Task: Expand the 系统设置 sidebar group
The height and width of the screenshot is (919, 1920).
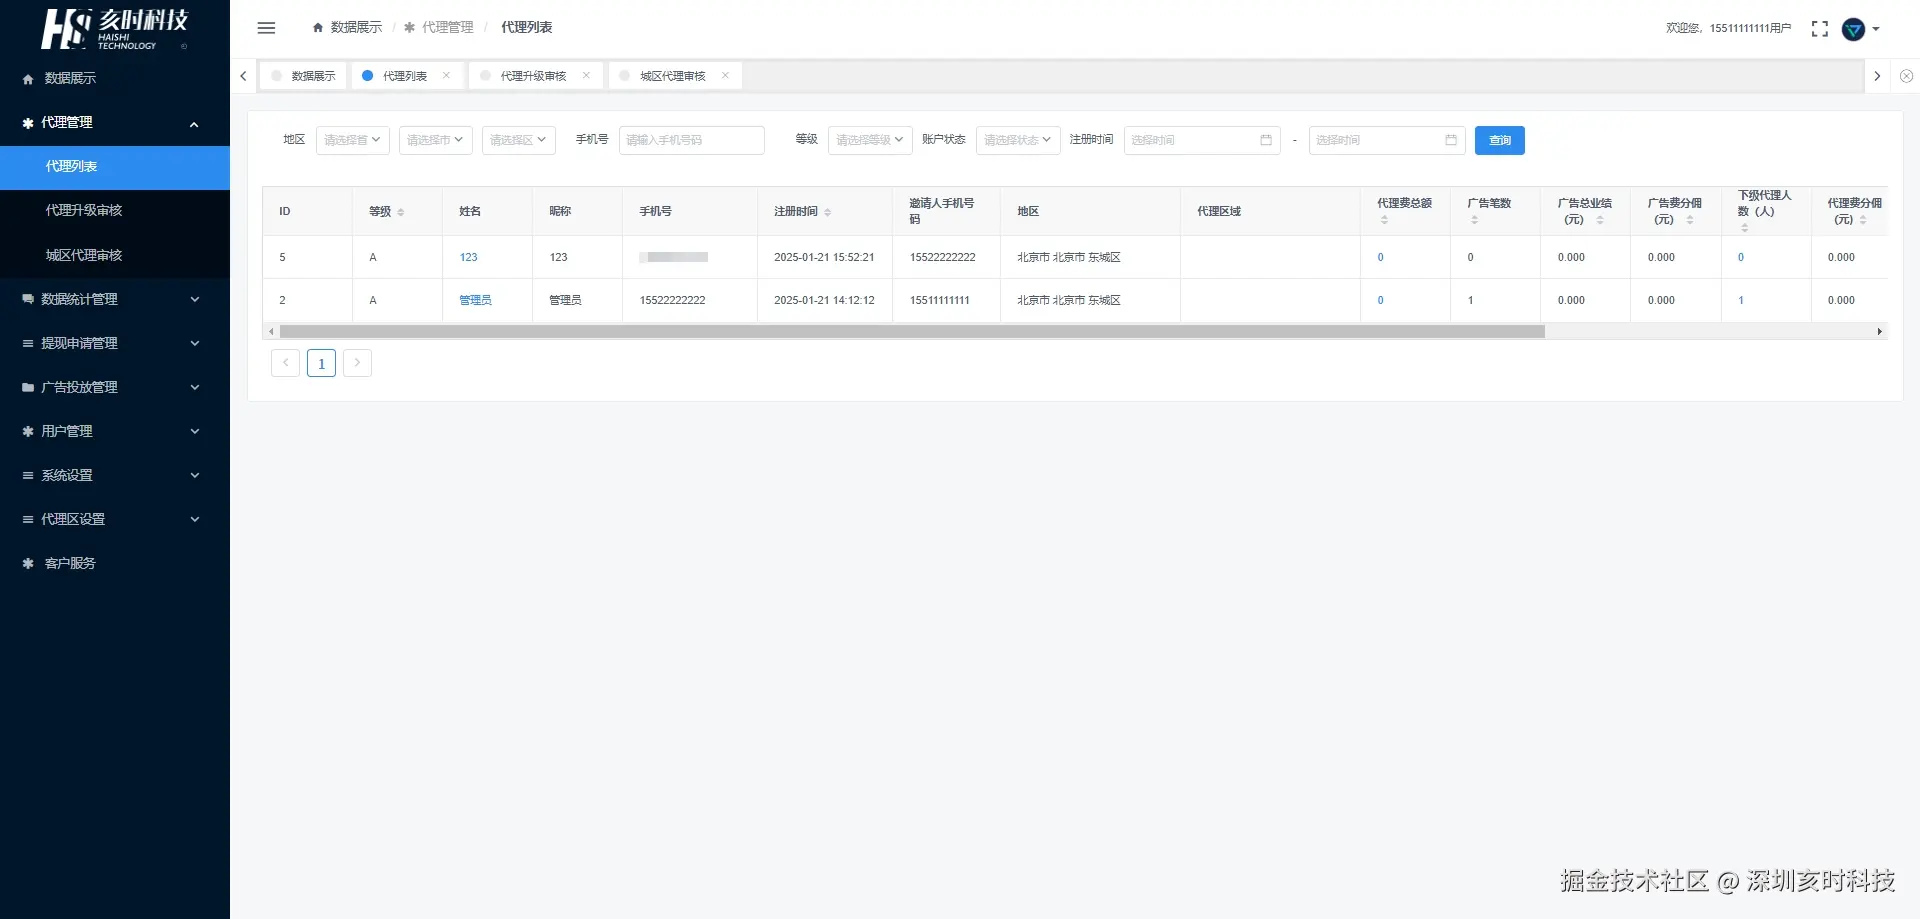Action: [115, 475]
